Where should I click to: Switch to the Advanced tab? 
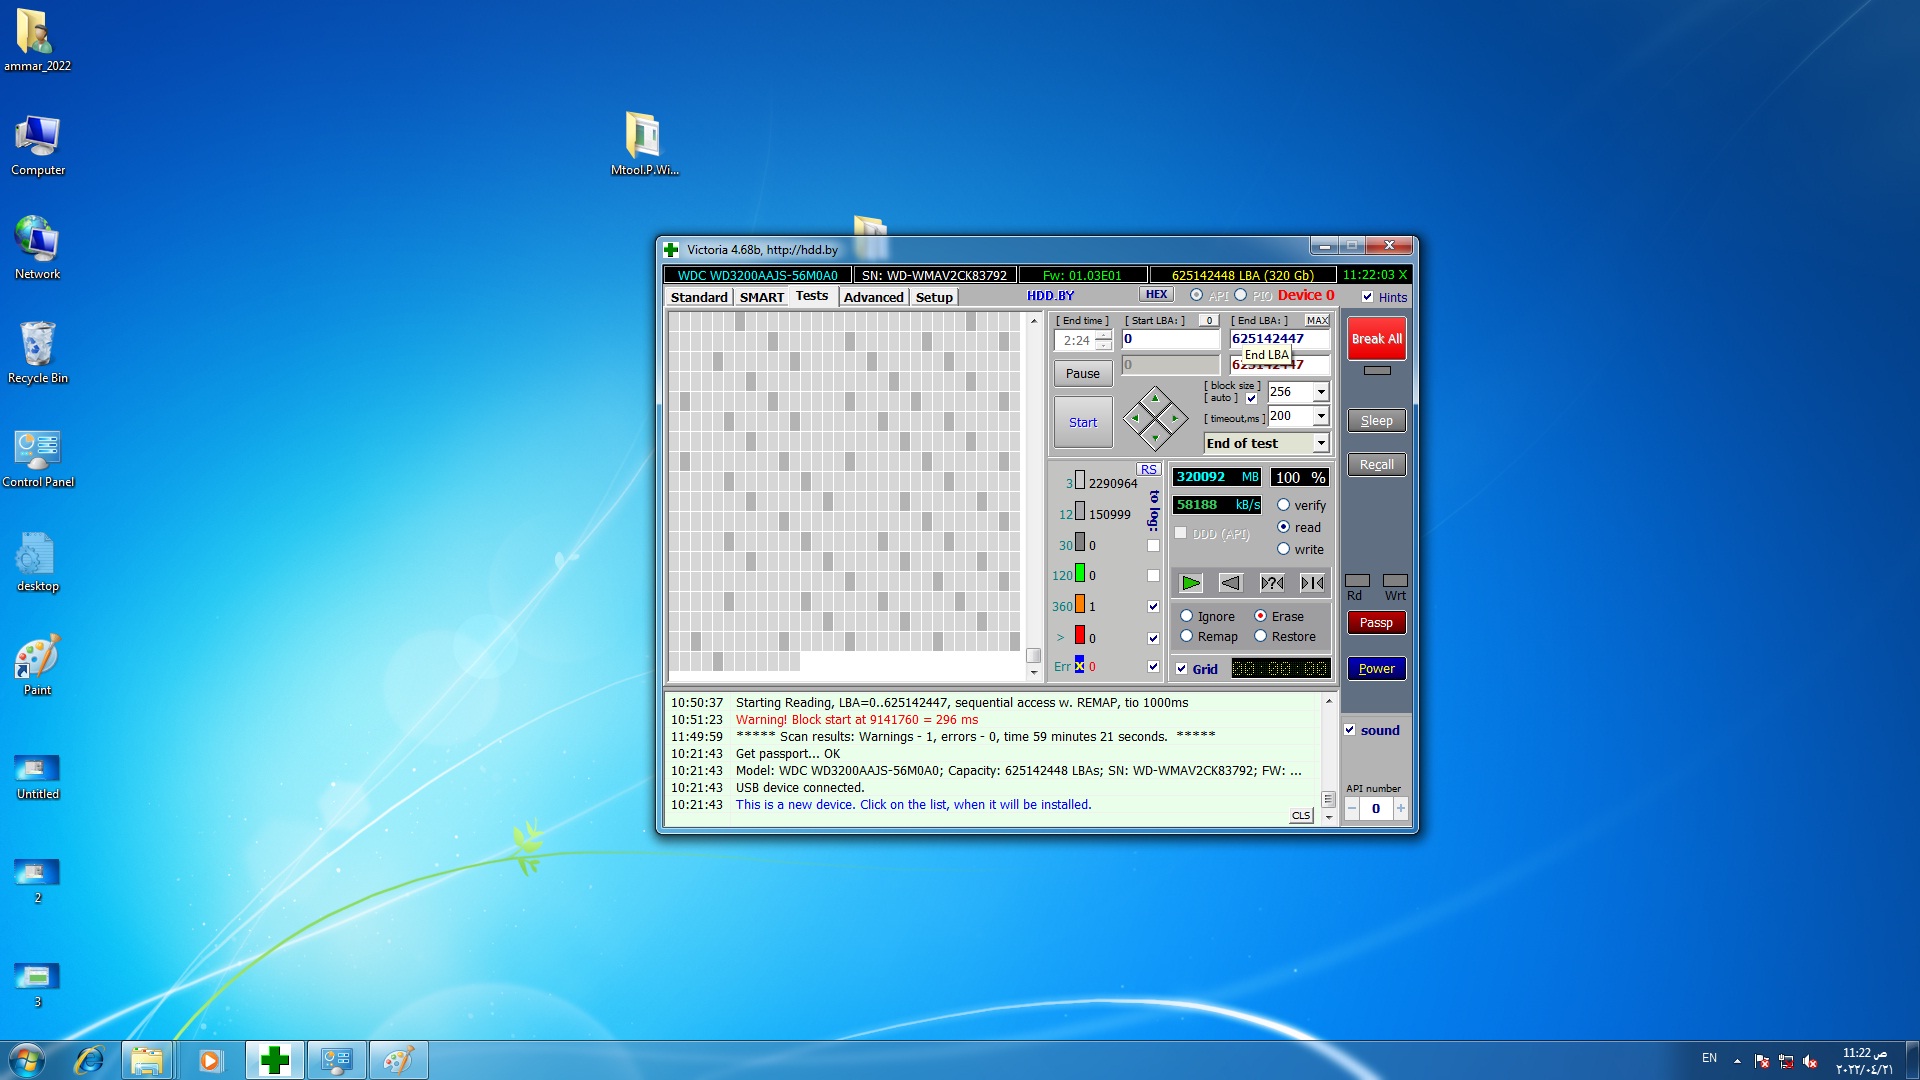click(873, 297)
